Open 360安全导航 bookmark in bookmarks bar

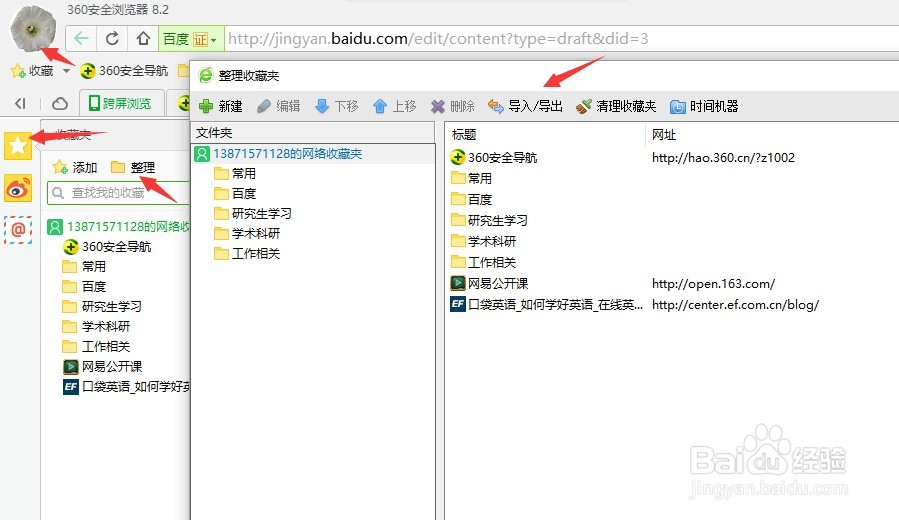(x=124, y=71)
